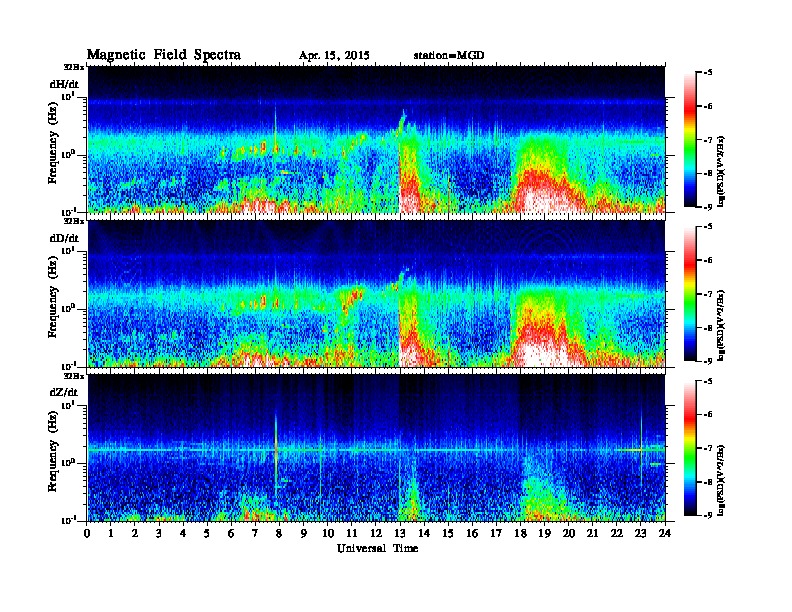Click the hour 24 tick label on the time axis
Image resolution: width=792 pixels, height=612 pixels.
(x=665, y=533)
